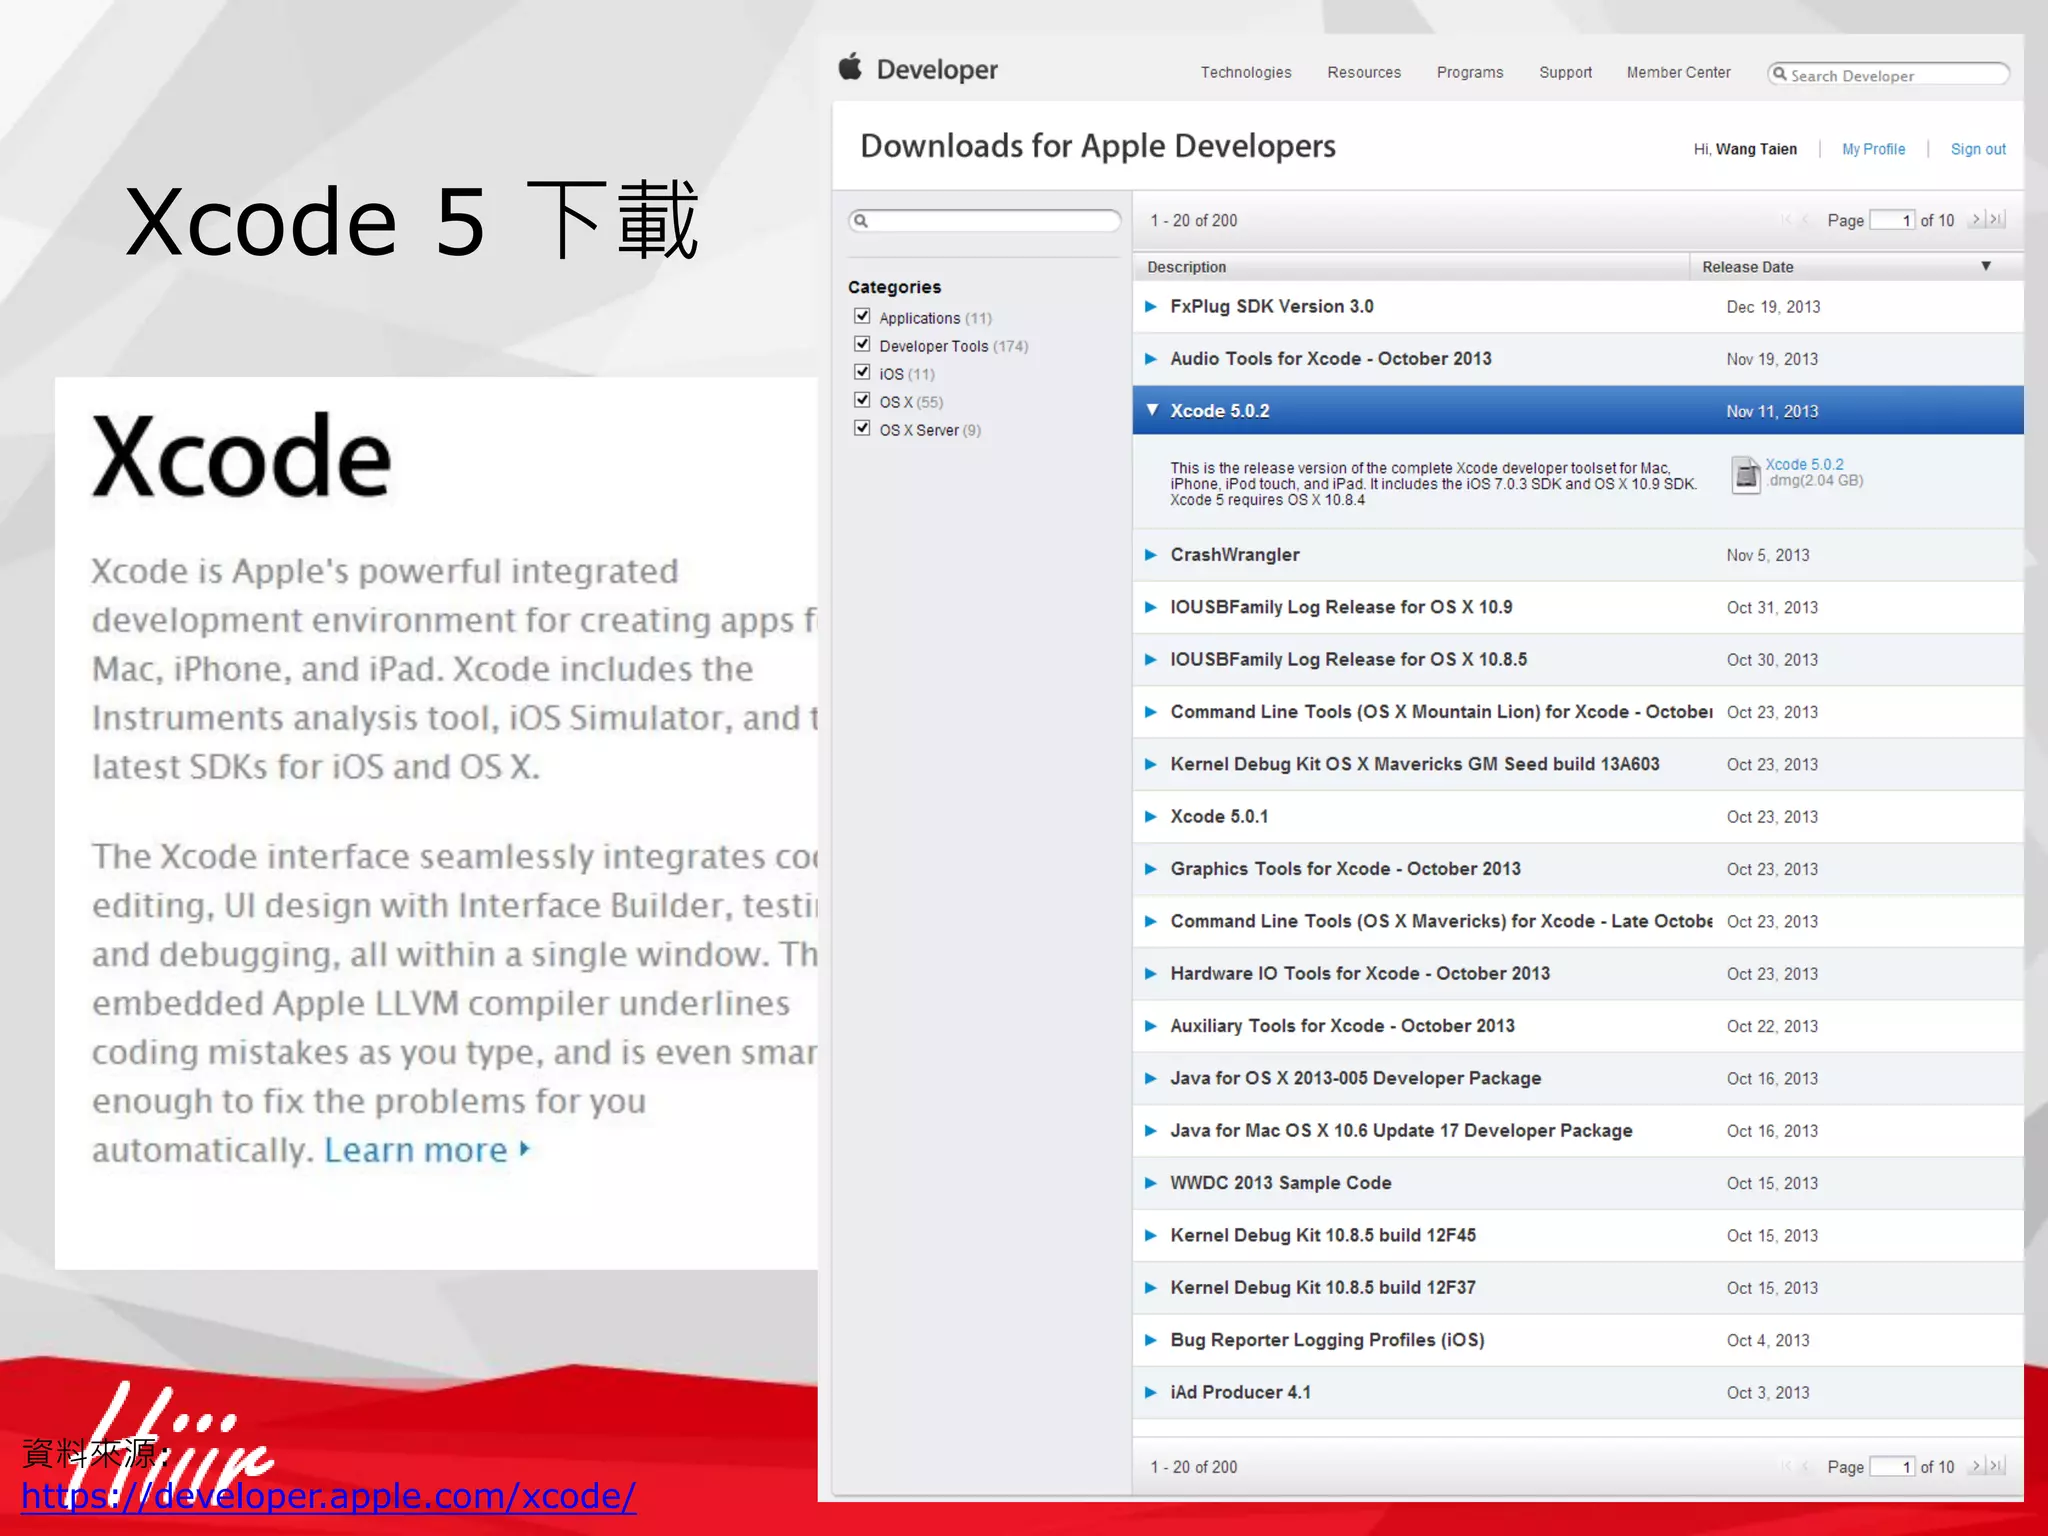Expand Kernel Debug Kit Mavericks GM Seed row

[x=1151, y=764]
